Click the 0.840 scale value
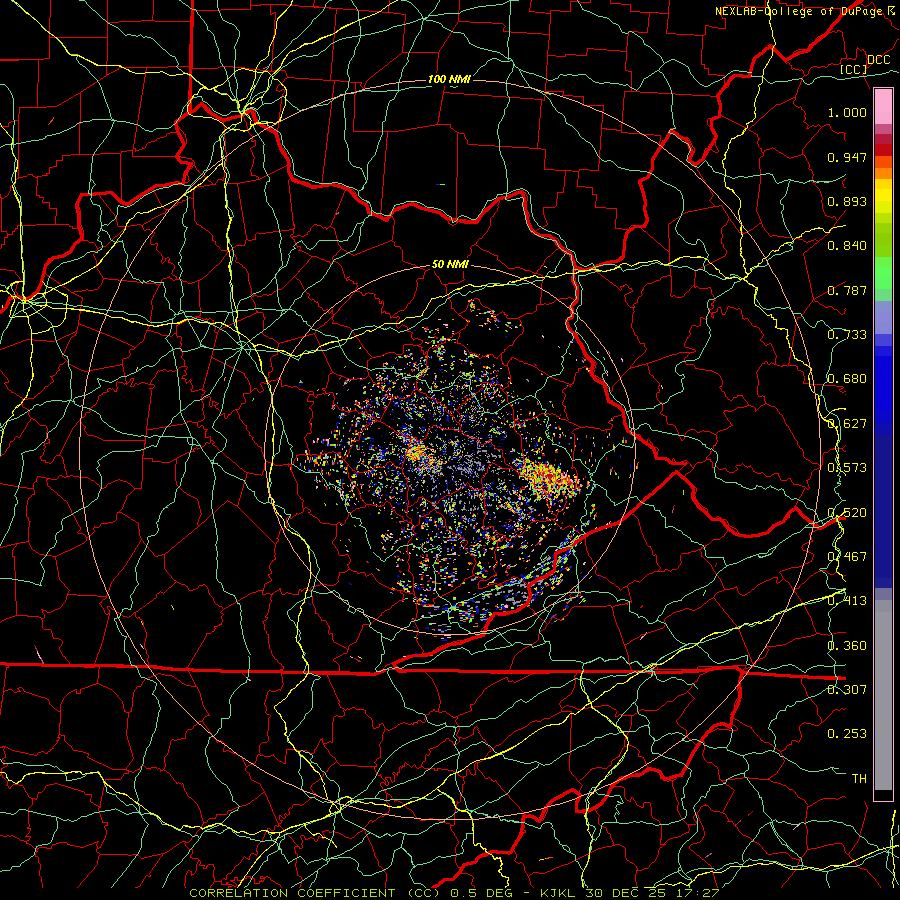 (847, 246)
